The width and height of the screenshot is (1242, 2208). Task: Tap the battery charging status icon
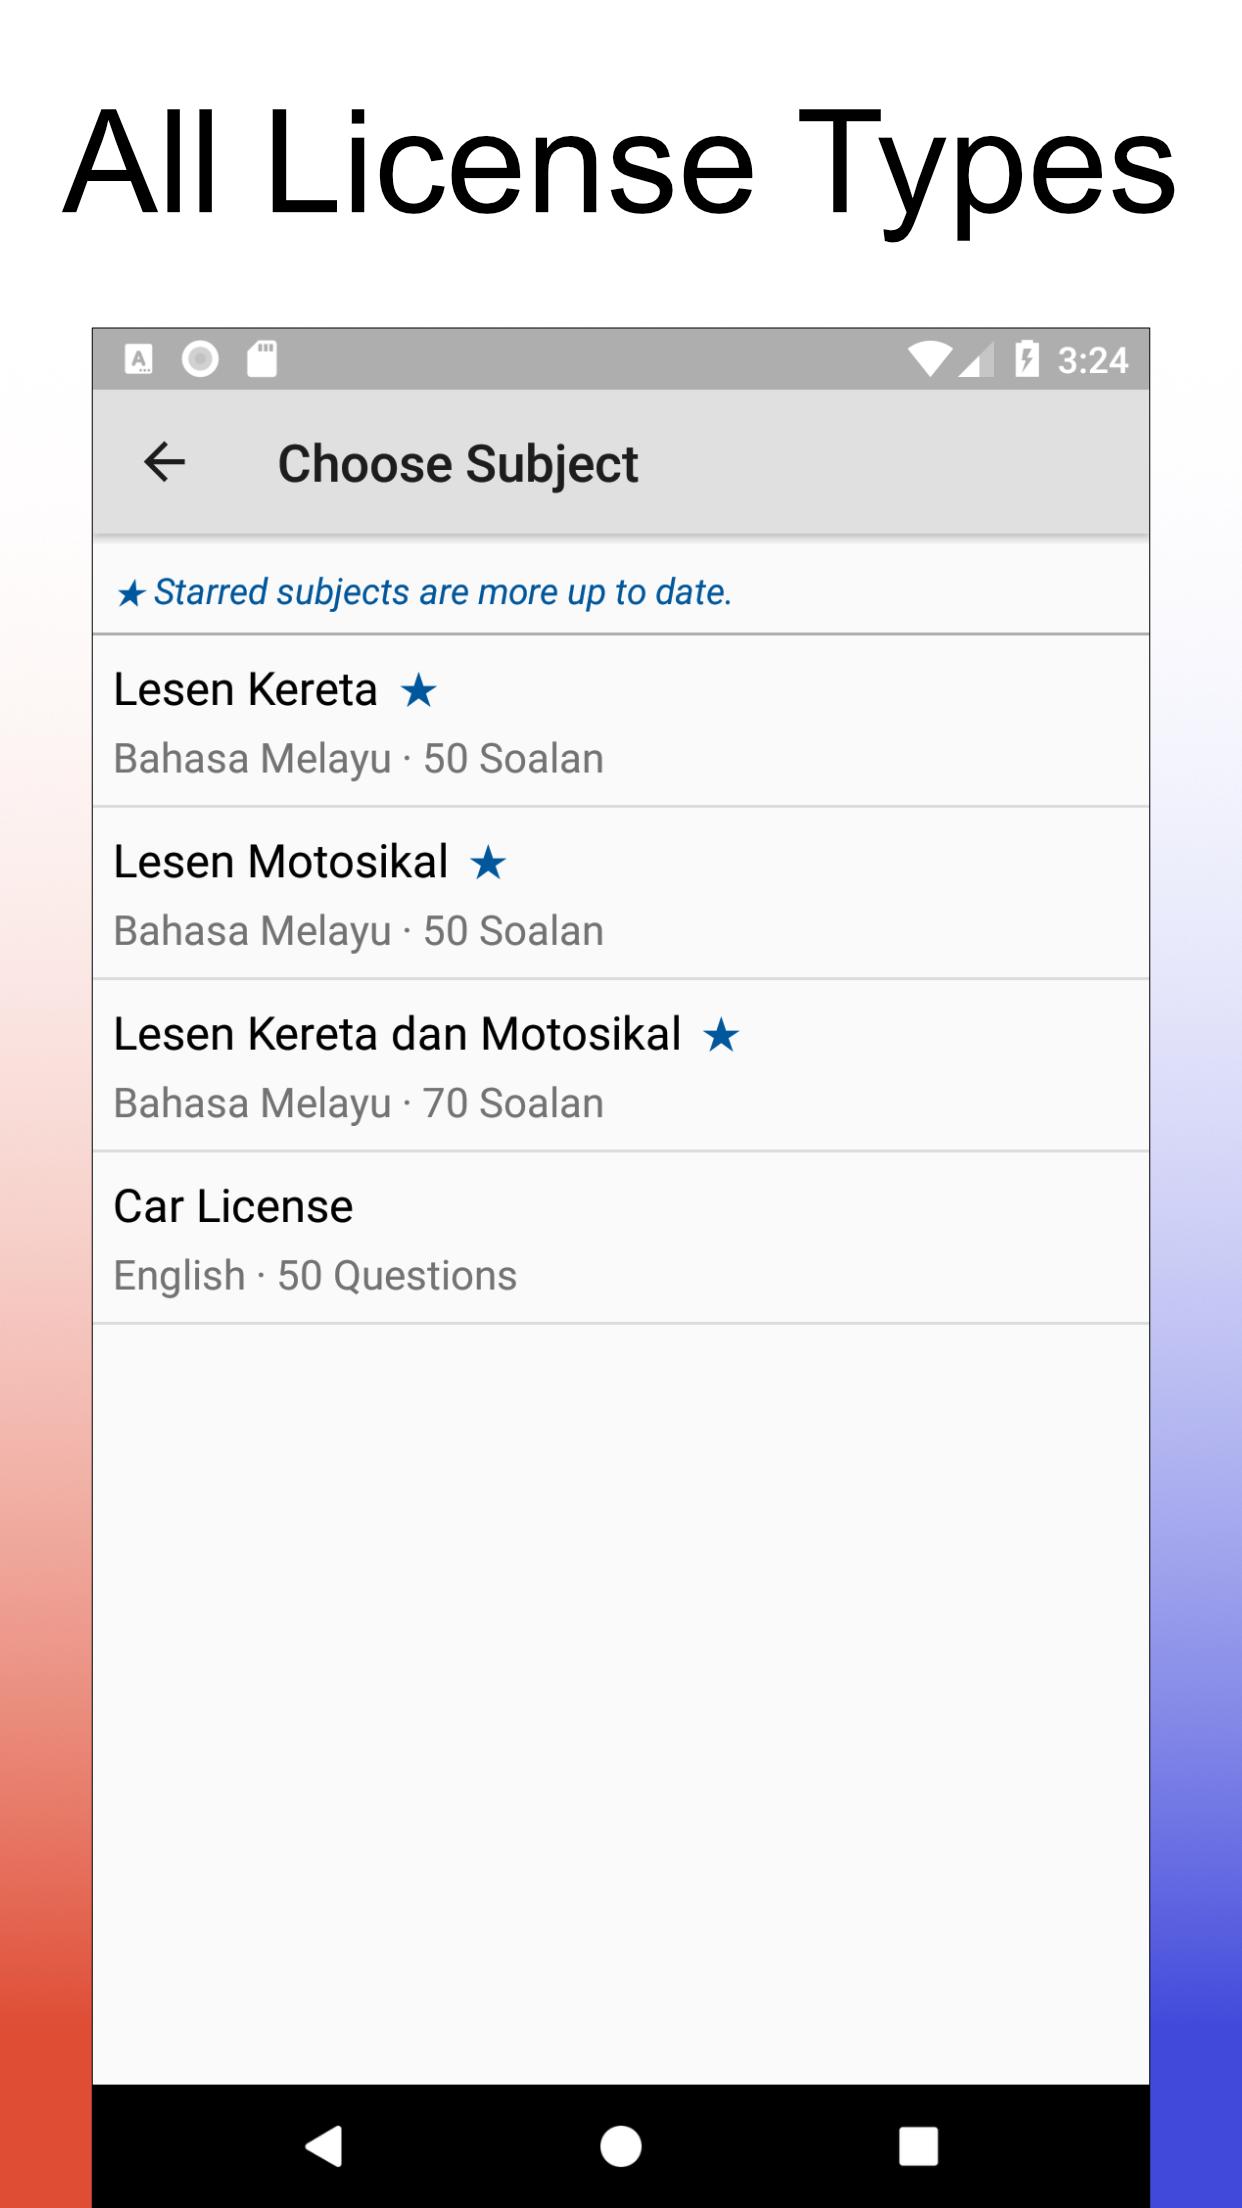pos(1026,359)
